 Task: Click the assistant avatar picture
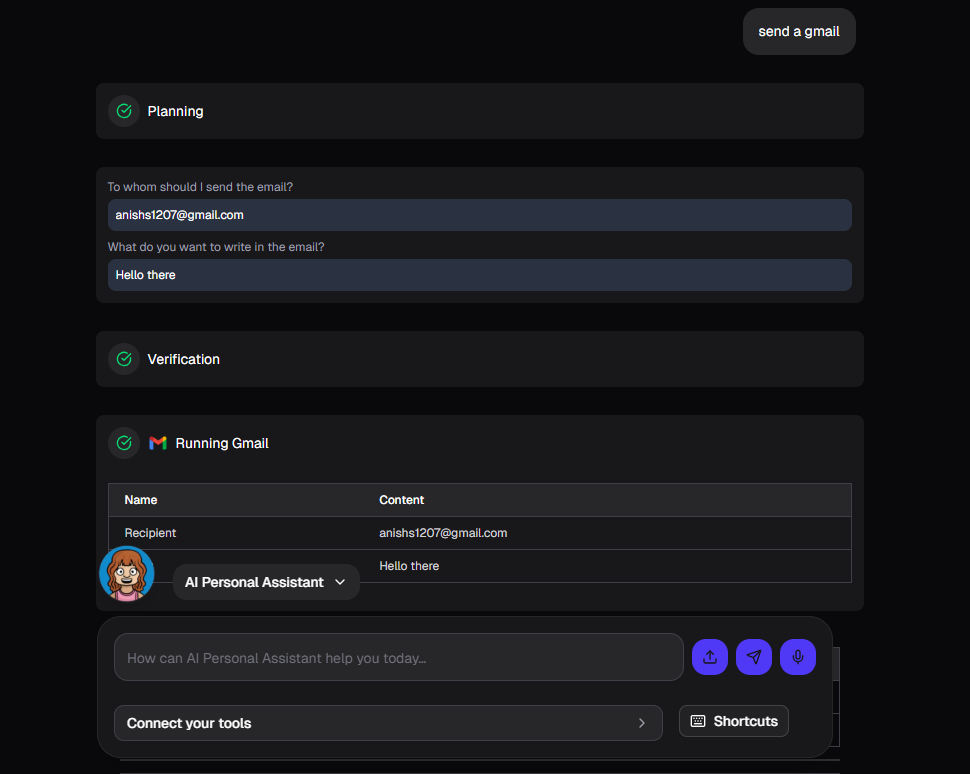point(127,574)
